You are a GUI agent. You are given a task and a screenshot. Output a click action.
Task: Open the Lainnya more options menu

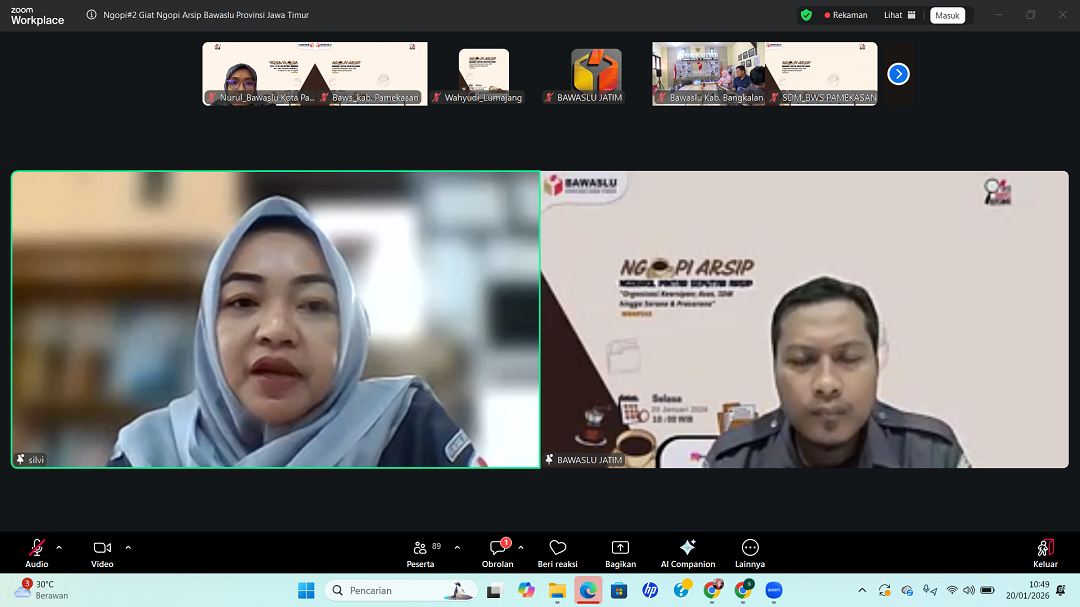coord(750,553)
